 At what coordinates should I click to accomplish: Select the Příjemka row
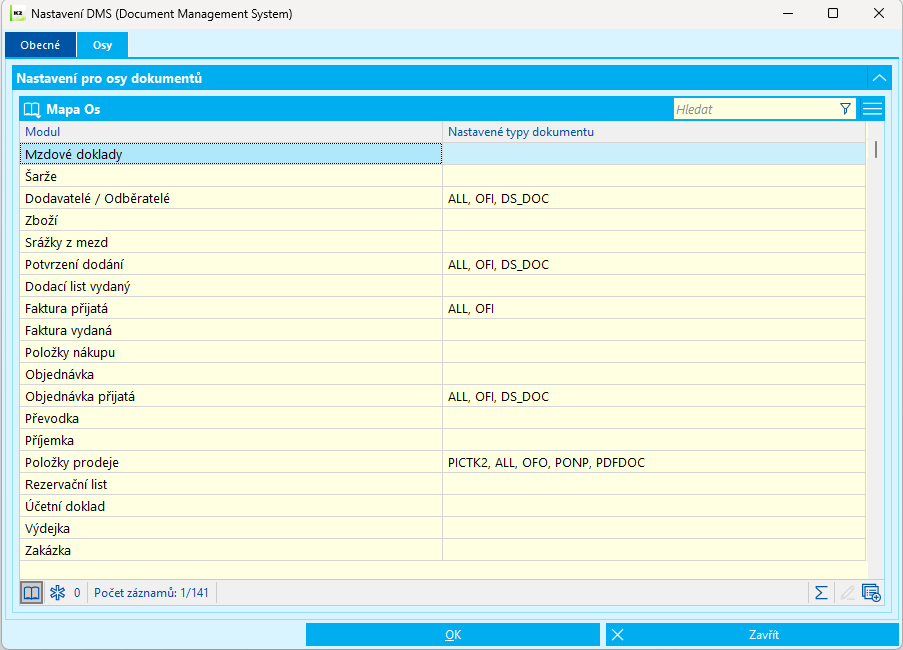click(x=442, y=440)
